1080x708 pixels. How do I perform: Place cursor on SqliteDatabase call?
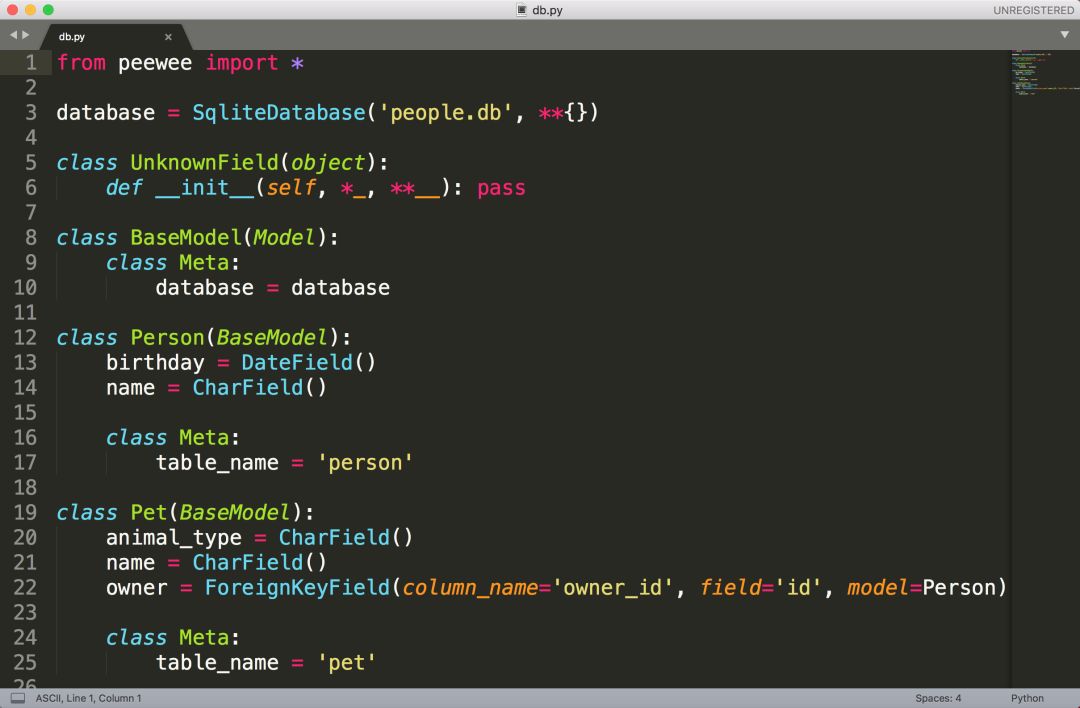coord(278,112)
